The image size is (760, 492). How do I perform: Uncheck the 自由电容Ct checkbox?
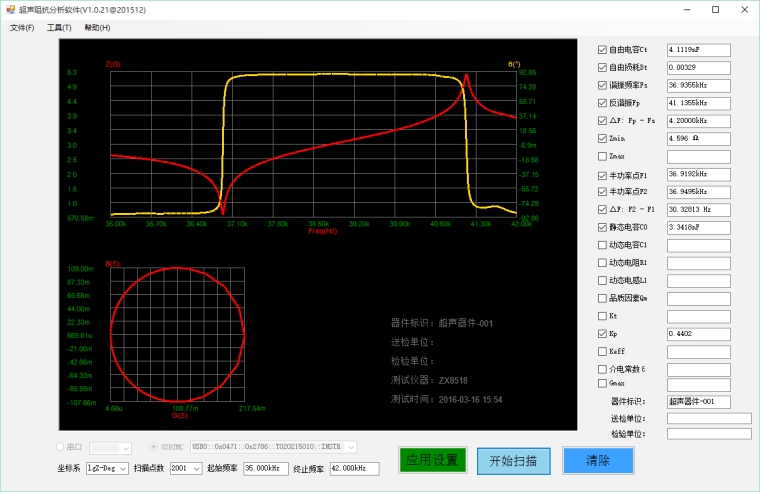[602, 49]
